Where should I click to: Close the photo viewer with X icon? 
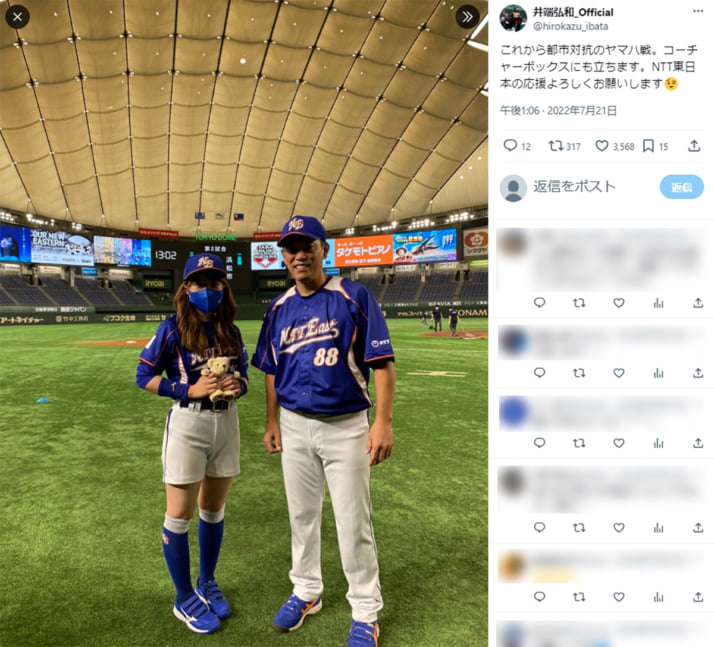point(17,17)
